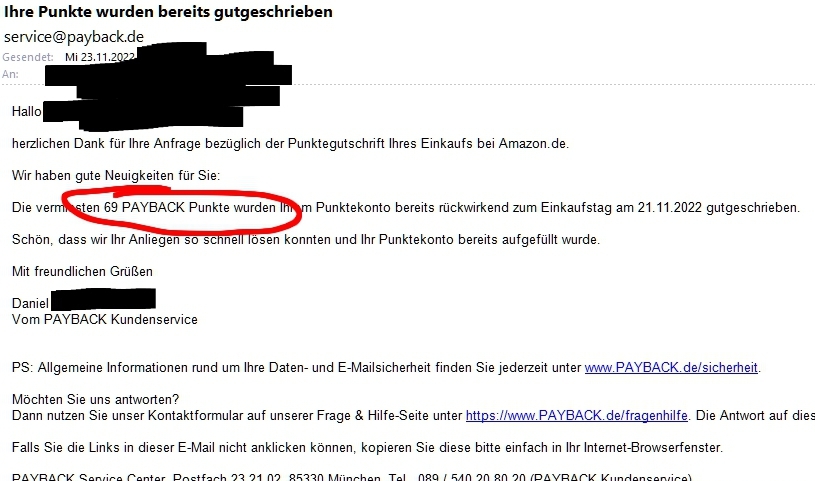Click the sender address service@payback.de
This screenshot has height=481, width=815.
[x=74, y=36]
